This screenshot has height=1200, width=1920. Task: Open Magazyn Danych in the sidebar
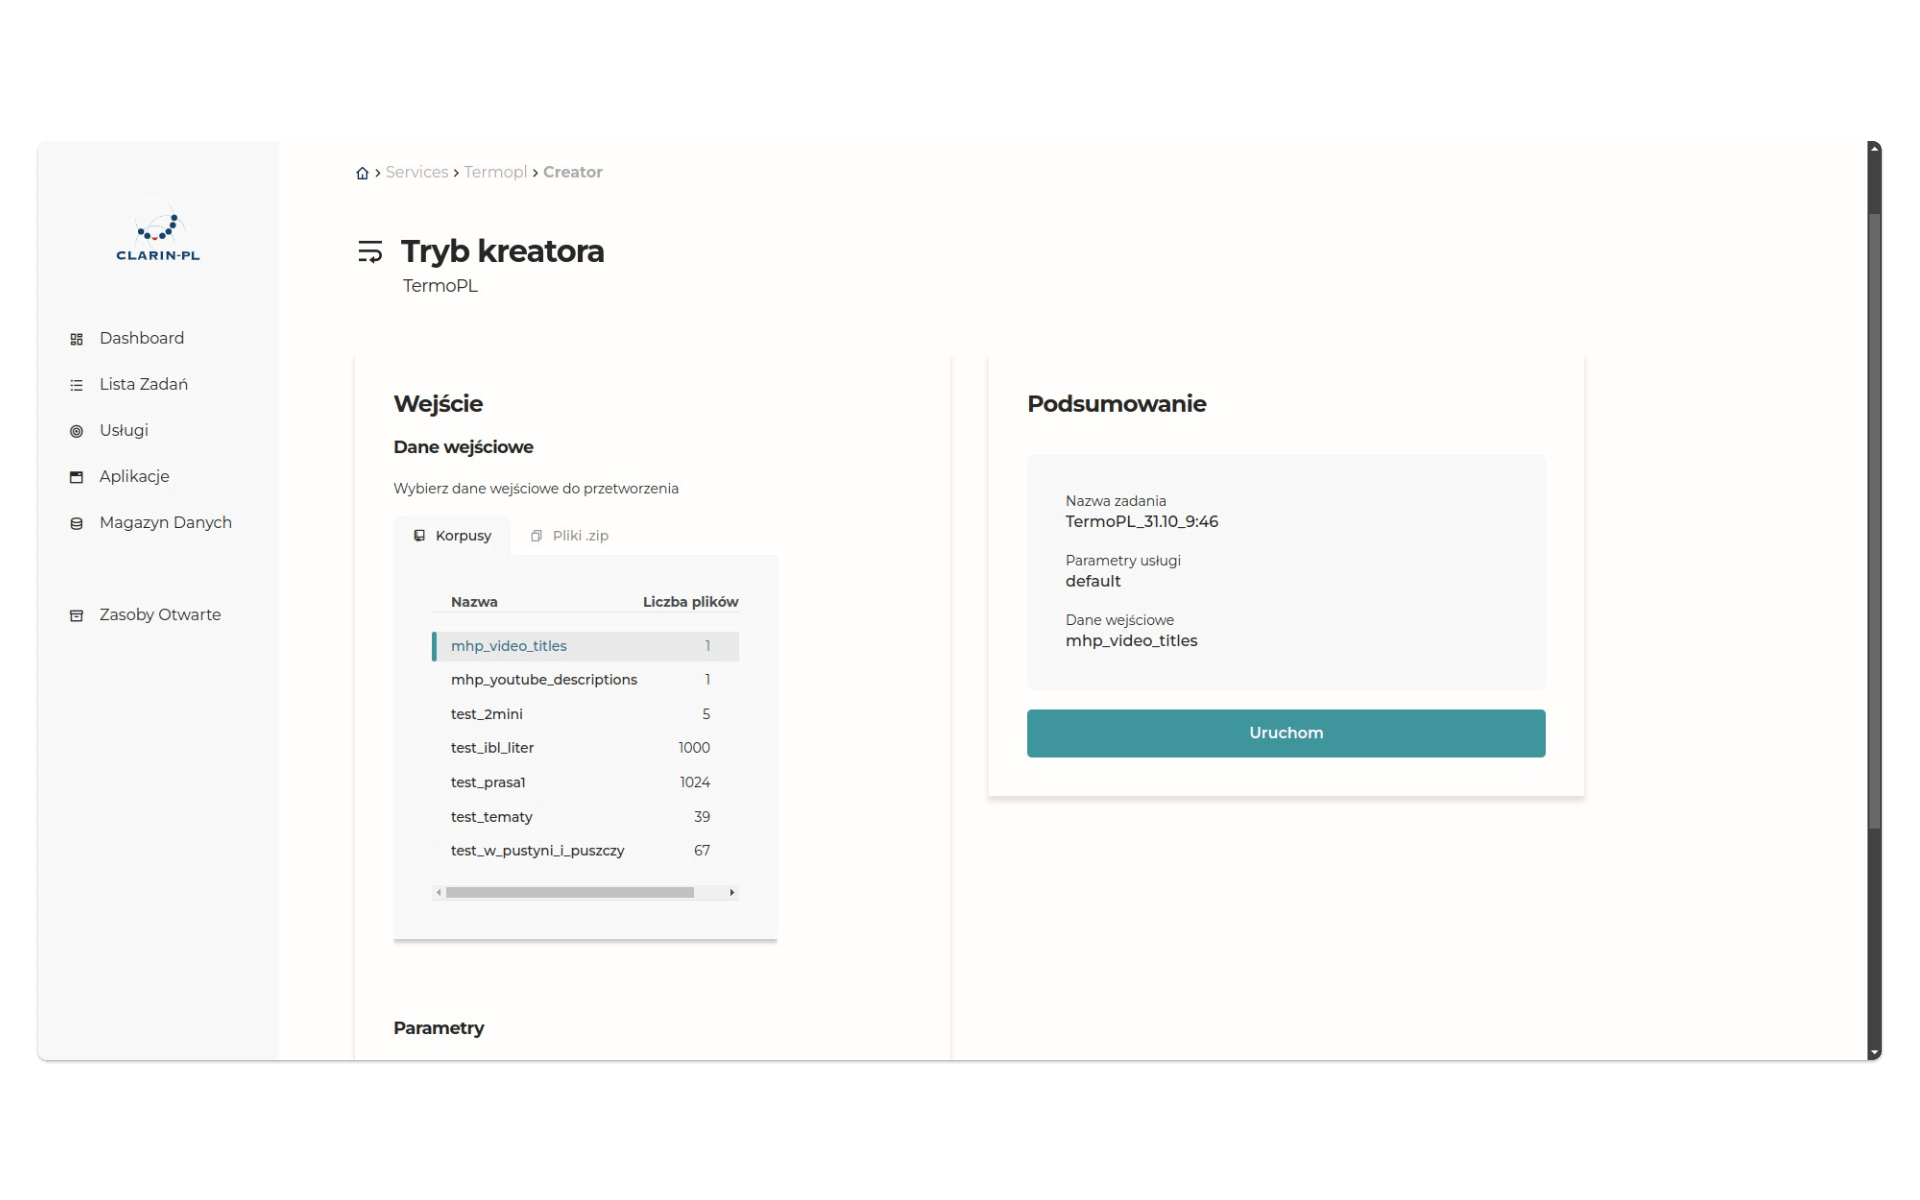(165, 522)
